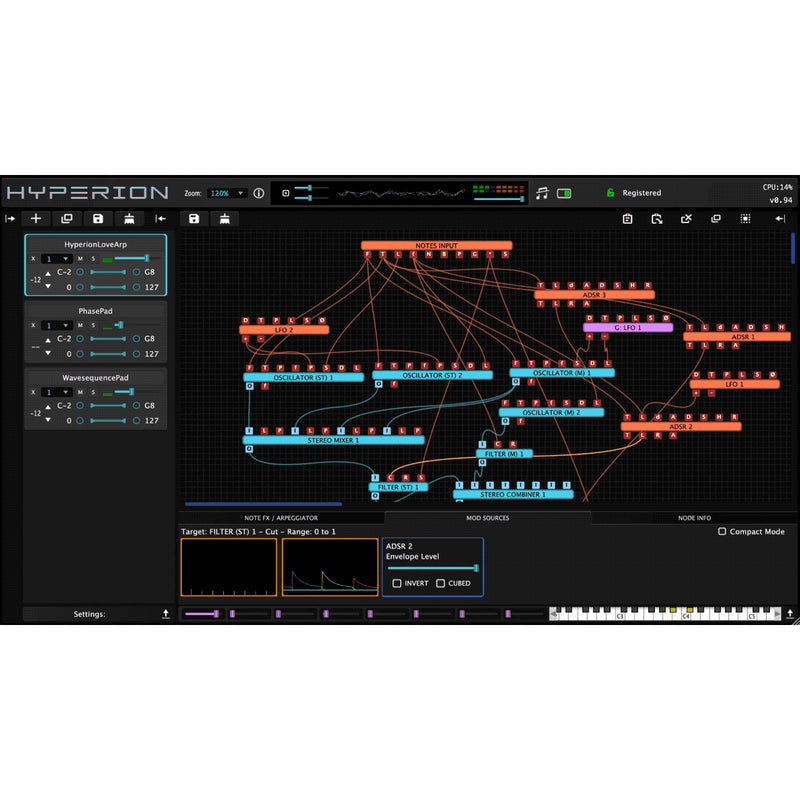Image resolution: width=800 pixels, height=800 pixels.
Task: Solo the PhasePad layer with S button
Action: point(94,325)
